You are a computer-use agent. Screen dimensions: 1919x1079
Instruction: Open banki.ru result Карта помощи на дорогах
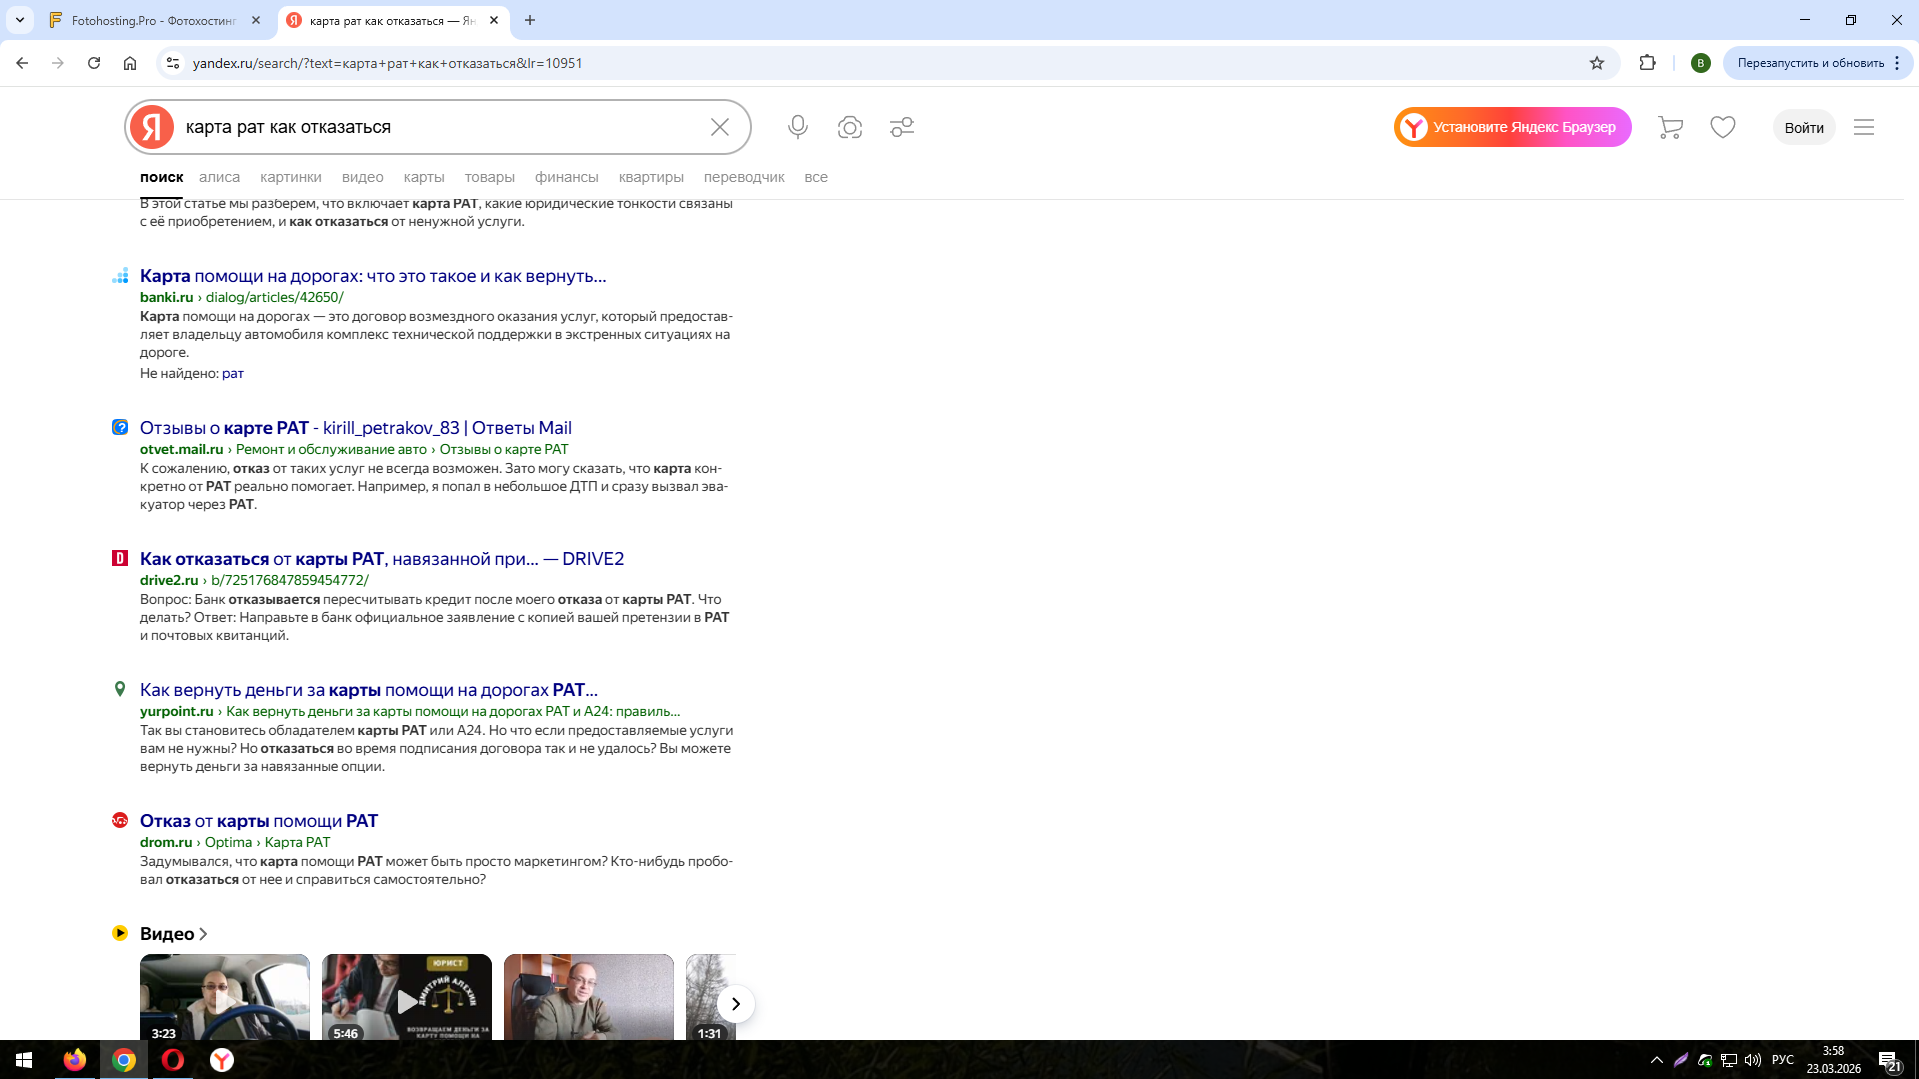(x=373, y=276)
